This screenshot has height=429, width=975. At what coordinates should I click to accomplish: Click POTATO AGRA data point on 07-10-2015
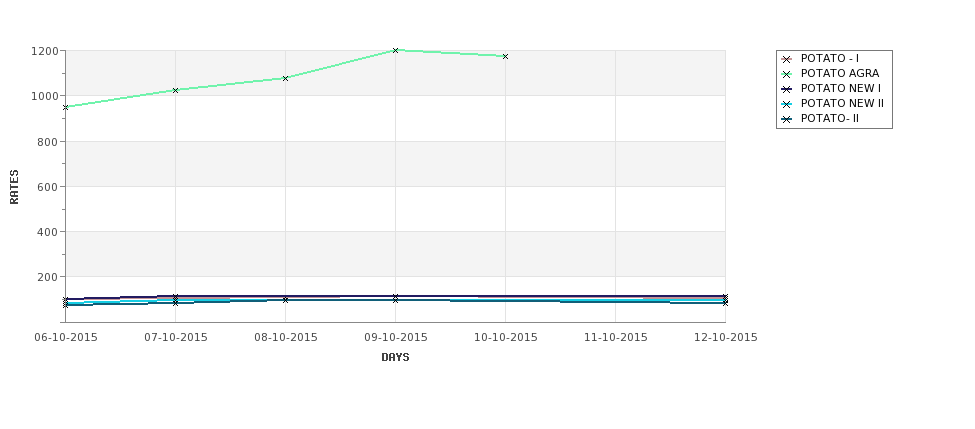(175, 90)
